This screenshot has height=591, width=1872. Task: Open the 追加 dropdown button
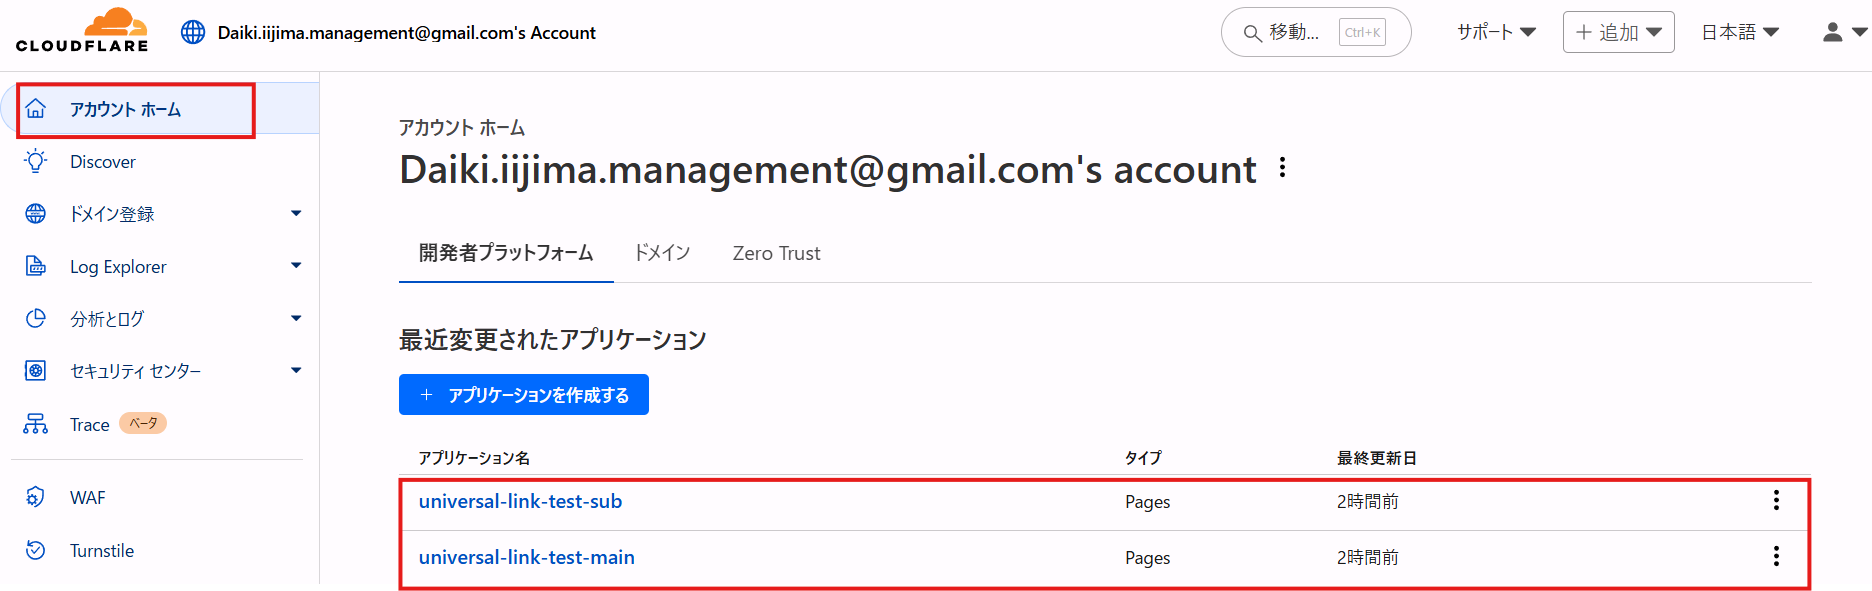click(x=1619, y=32)
